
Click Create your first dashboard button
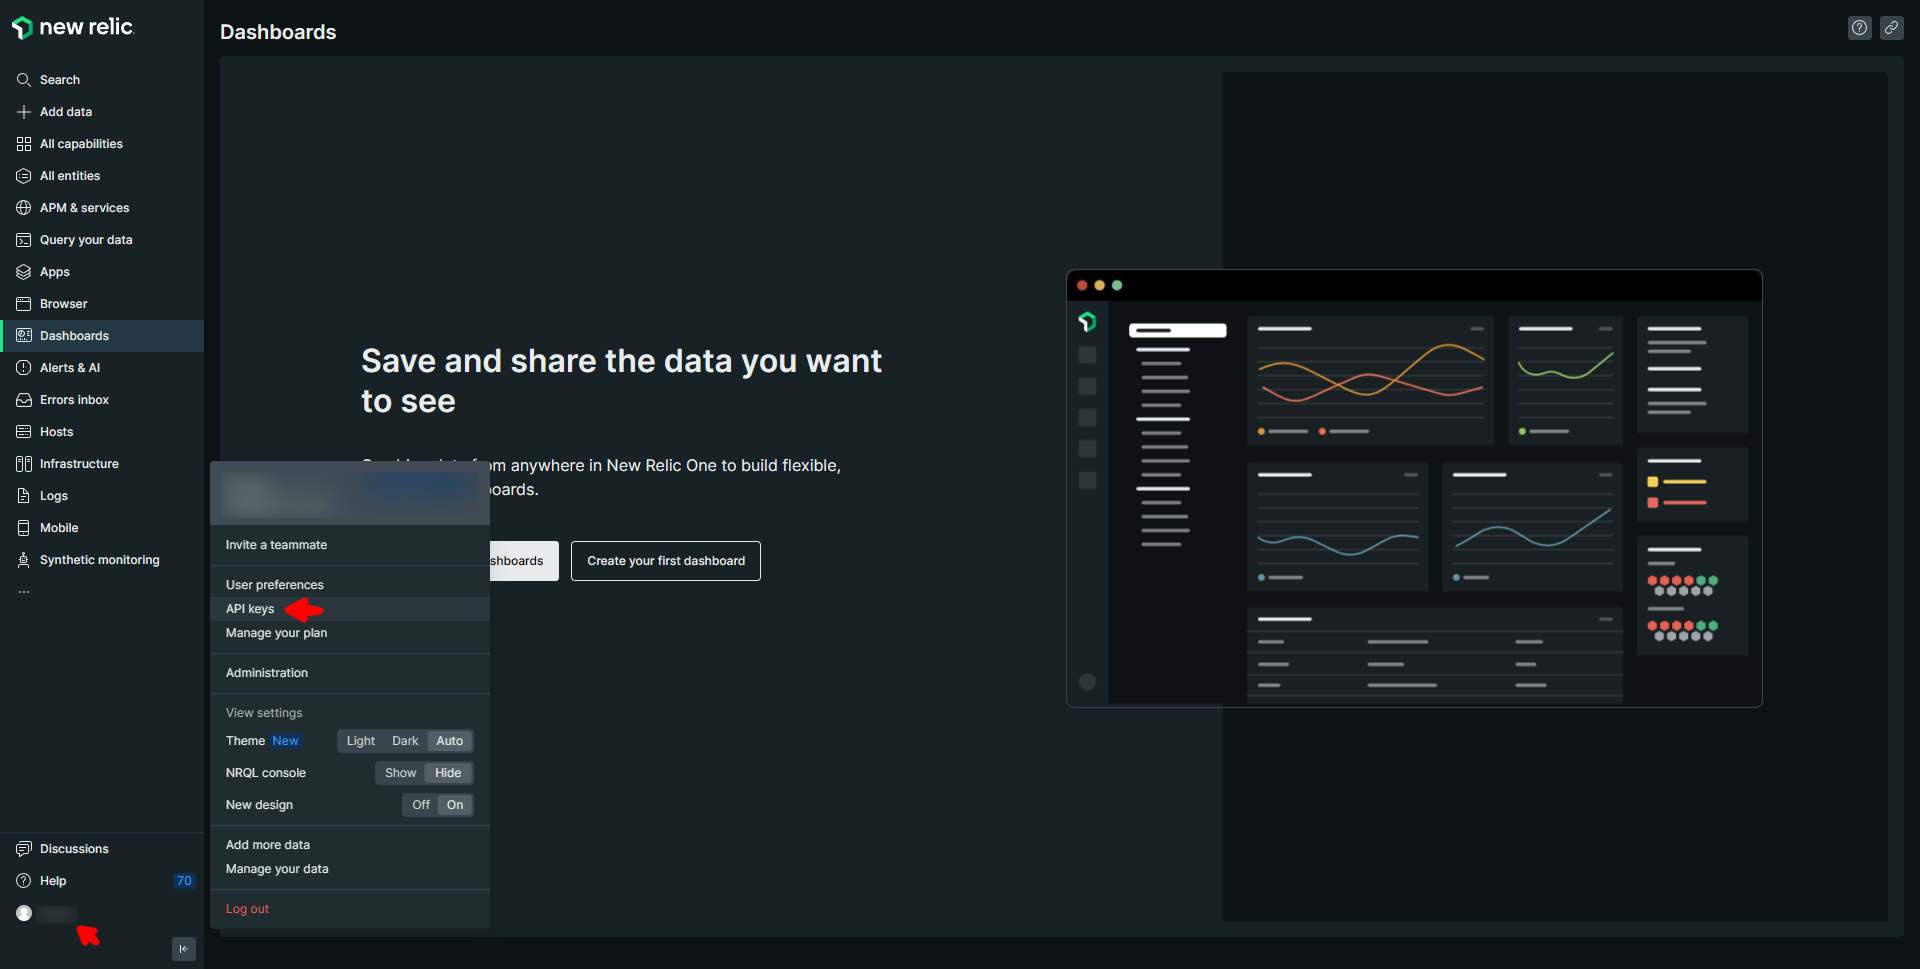666,561
